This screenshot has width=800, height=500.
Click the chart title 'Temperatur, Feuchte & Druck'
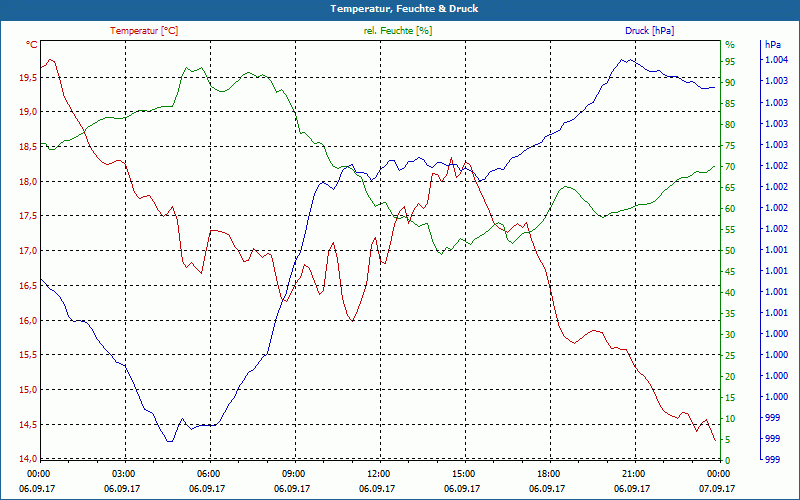point(404,9)
